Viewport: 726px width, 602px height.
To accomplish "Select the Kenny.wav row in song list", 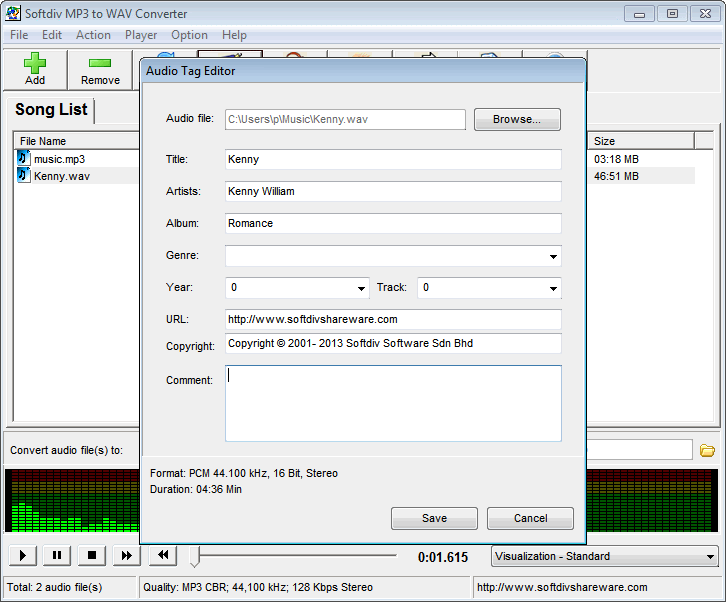I will (x=77, y=176).
